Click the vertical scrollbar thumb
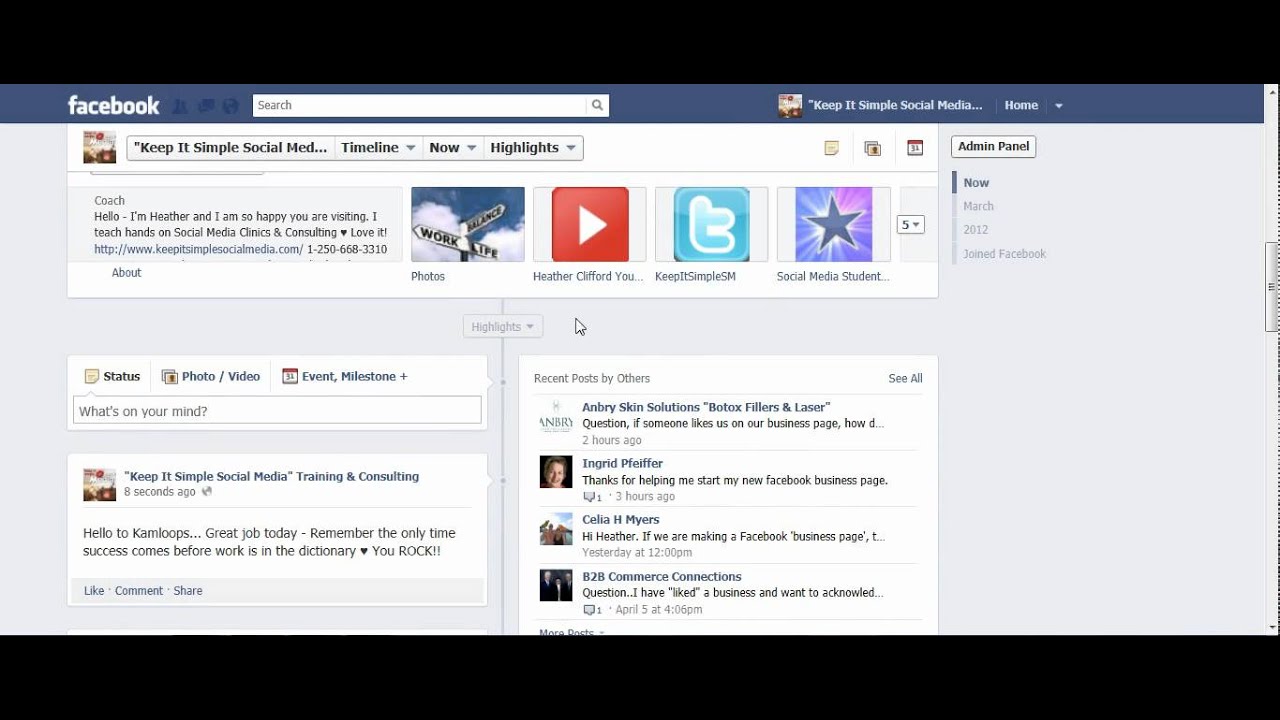The width and height of the screenshot is (1280, 720). coord(1272,287)
